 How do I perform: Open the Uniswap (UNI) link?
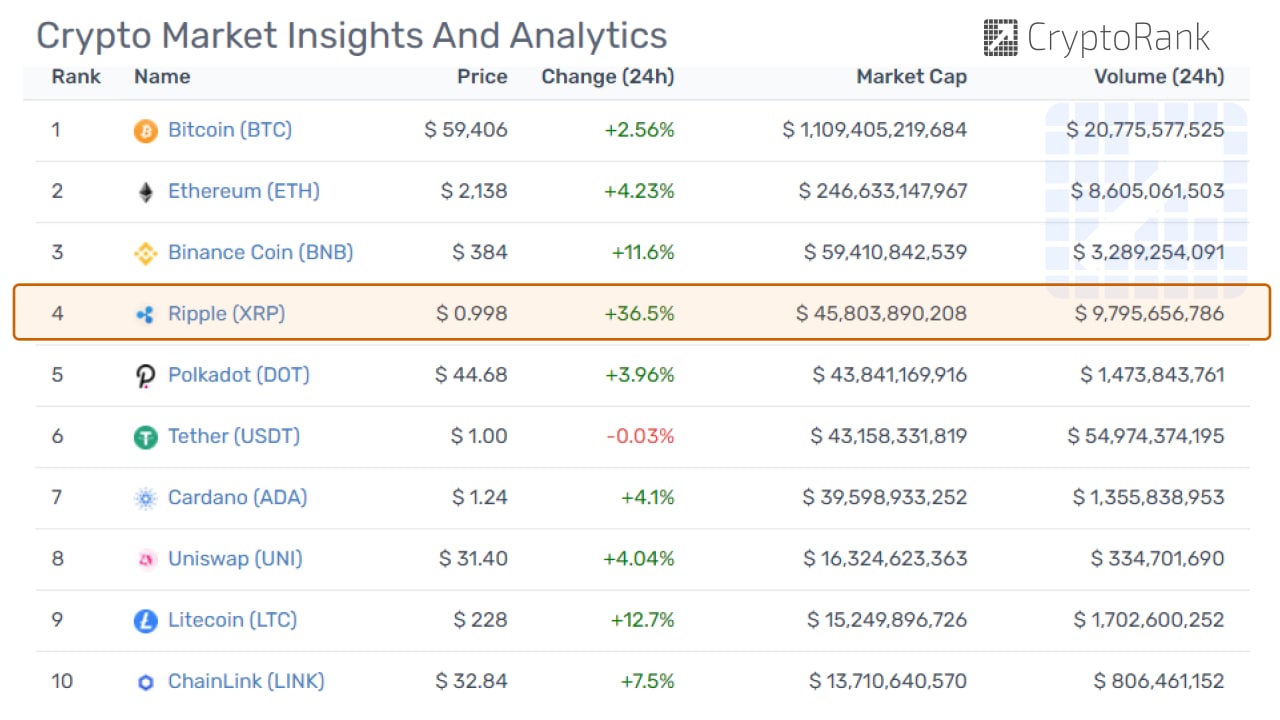[x=235, y=558]
